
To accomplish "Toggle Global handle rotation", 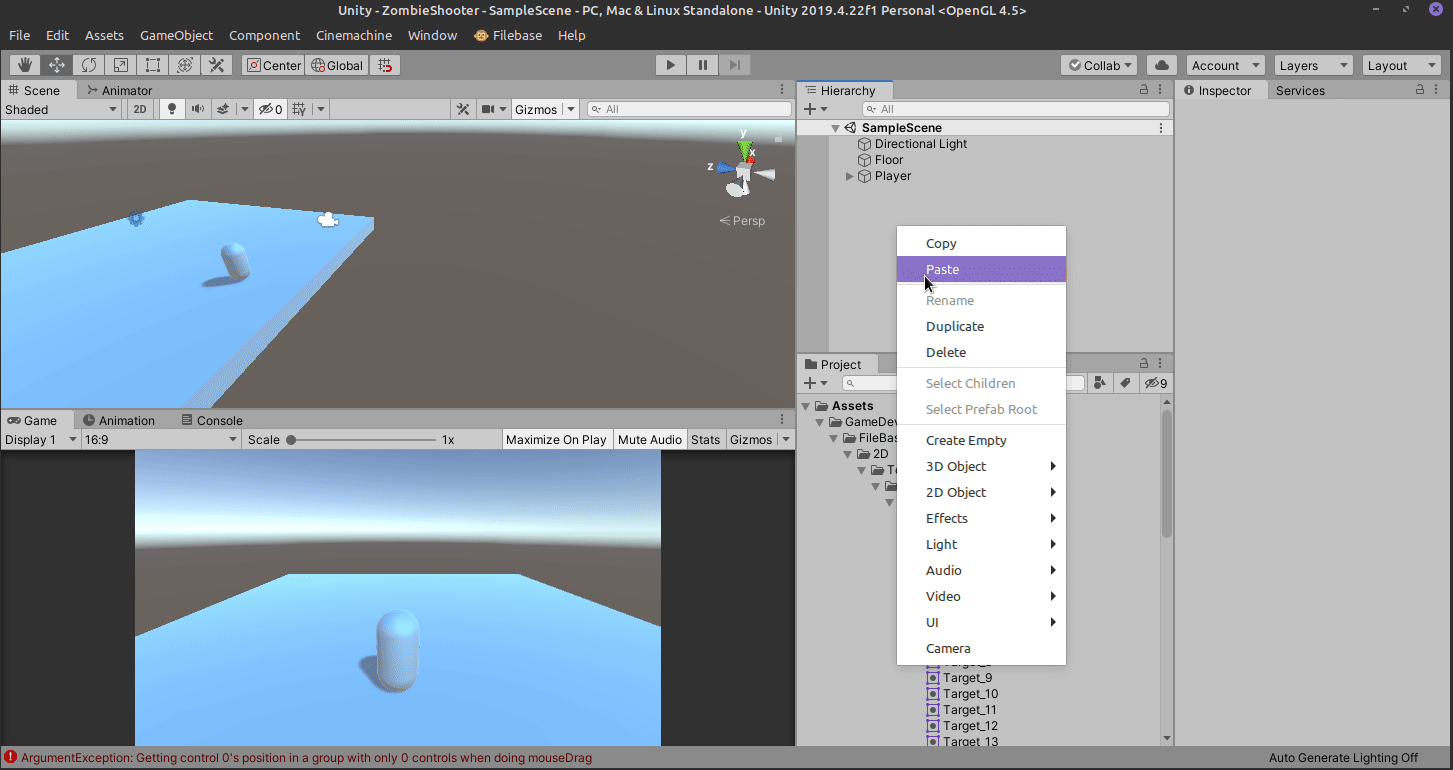I will (x=337, y=65).
